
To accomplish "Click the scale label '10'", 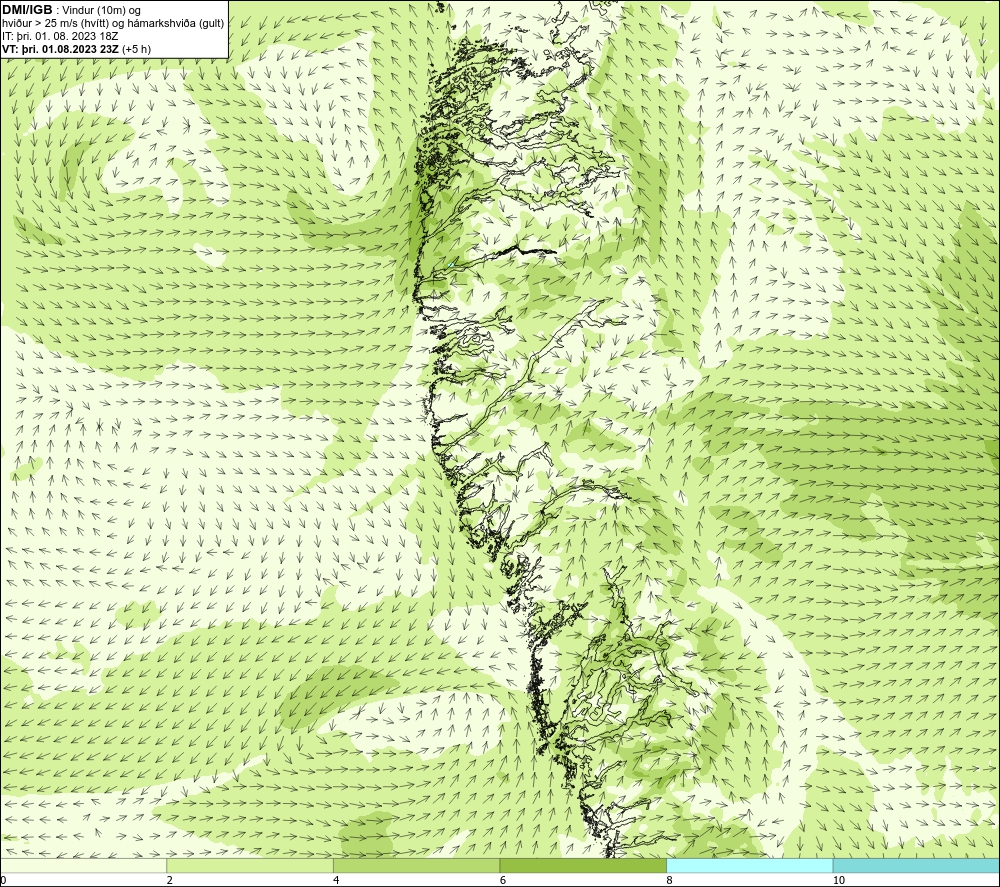I will point(839,881).
